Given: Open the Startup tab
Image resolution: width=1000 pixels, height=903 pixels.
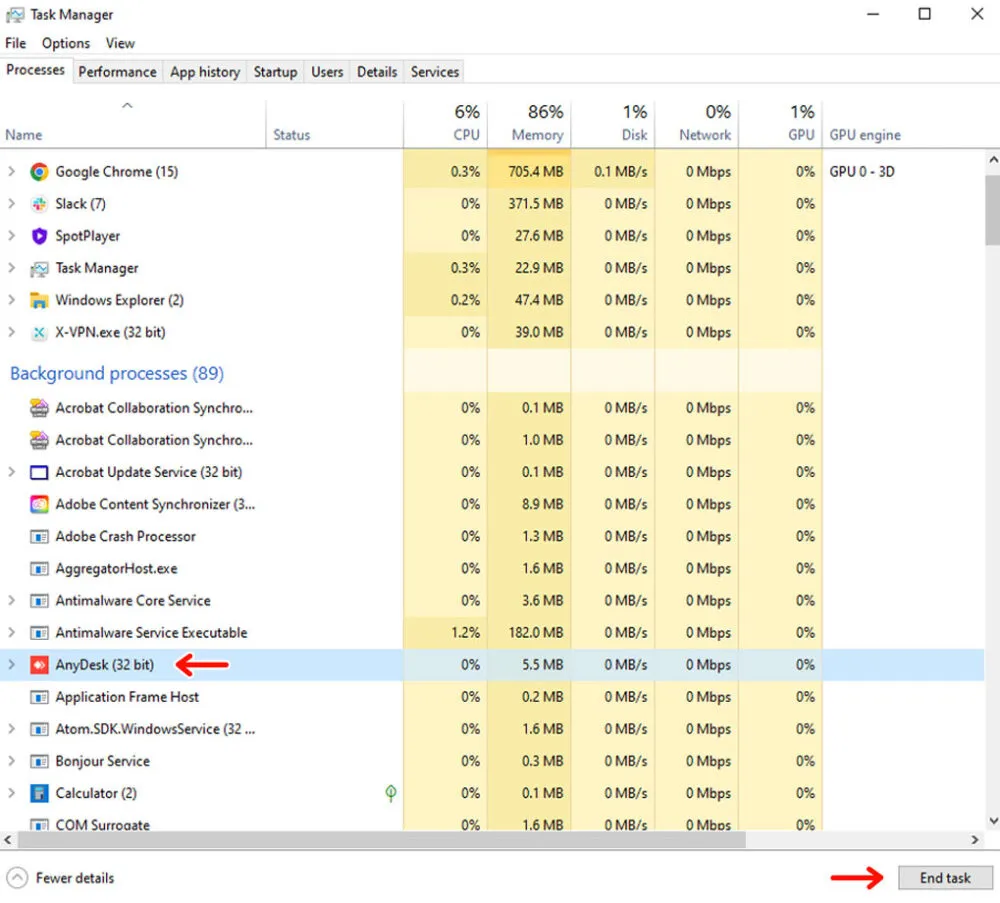Looking at the screenshot, I should point(275,72).
